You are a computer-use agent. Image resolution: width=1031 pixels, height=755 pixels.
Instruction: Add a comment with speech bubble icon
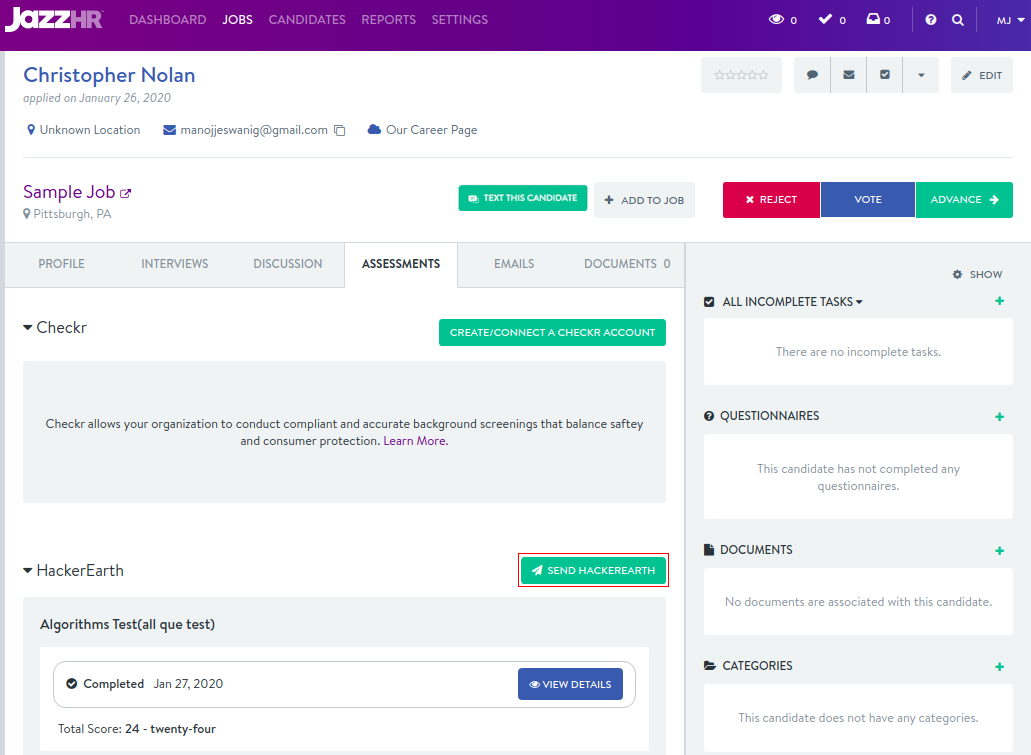point(812,75)
